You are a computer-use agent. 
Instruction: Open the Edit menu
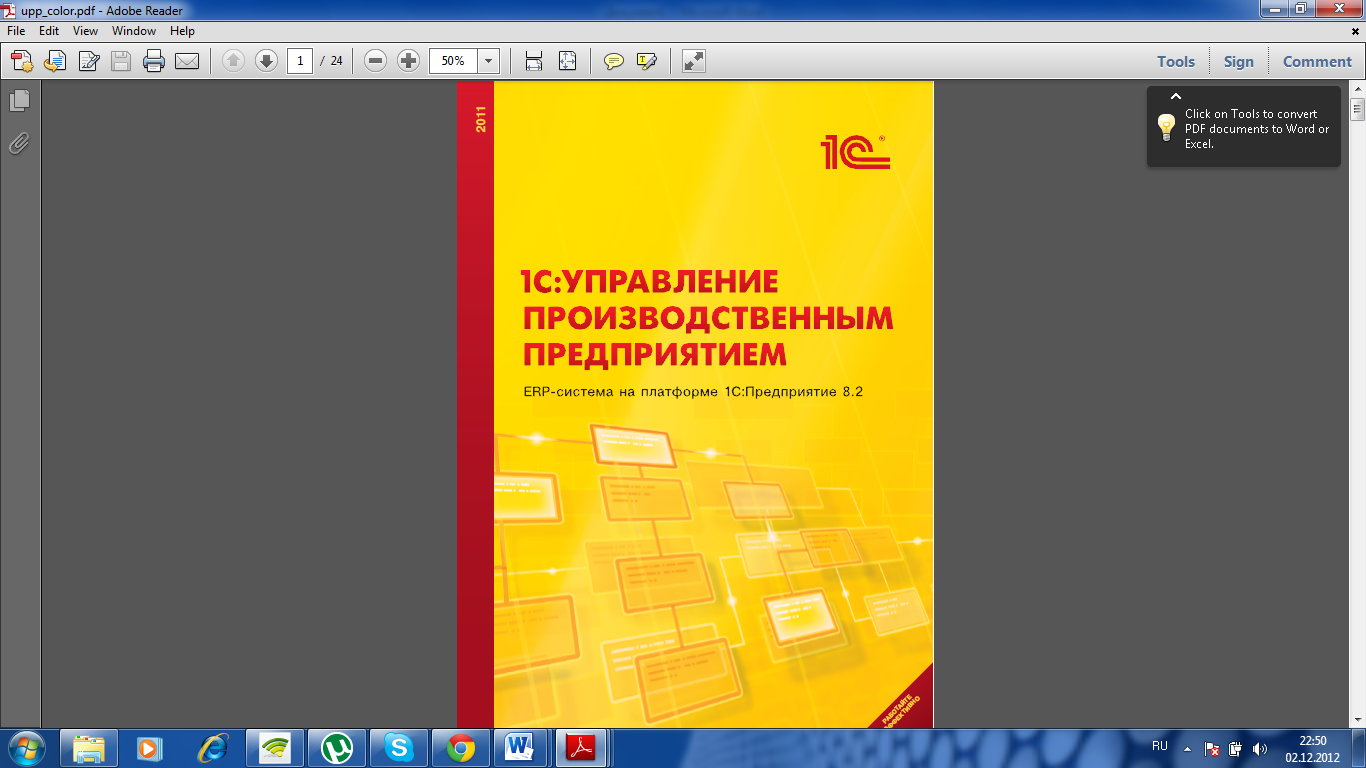coord(49,31)
